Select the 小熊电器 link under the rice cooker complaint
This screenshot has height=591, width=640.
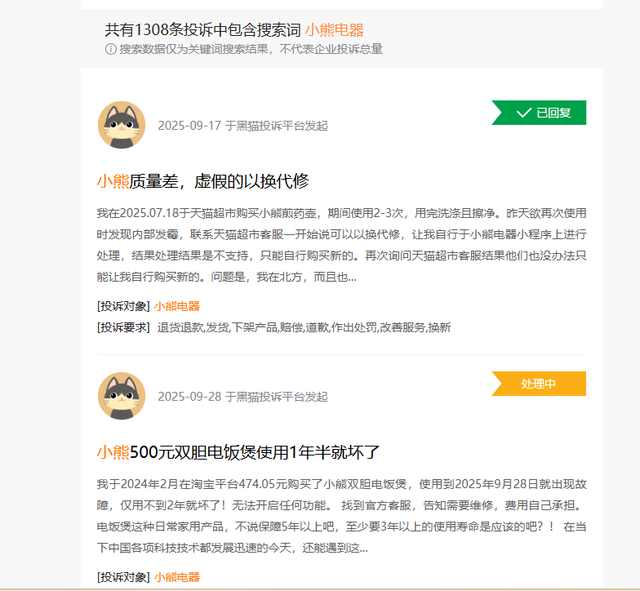coord(177,577)
